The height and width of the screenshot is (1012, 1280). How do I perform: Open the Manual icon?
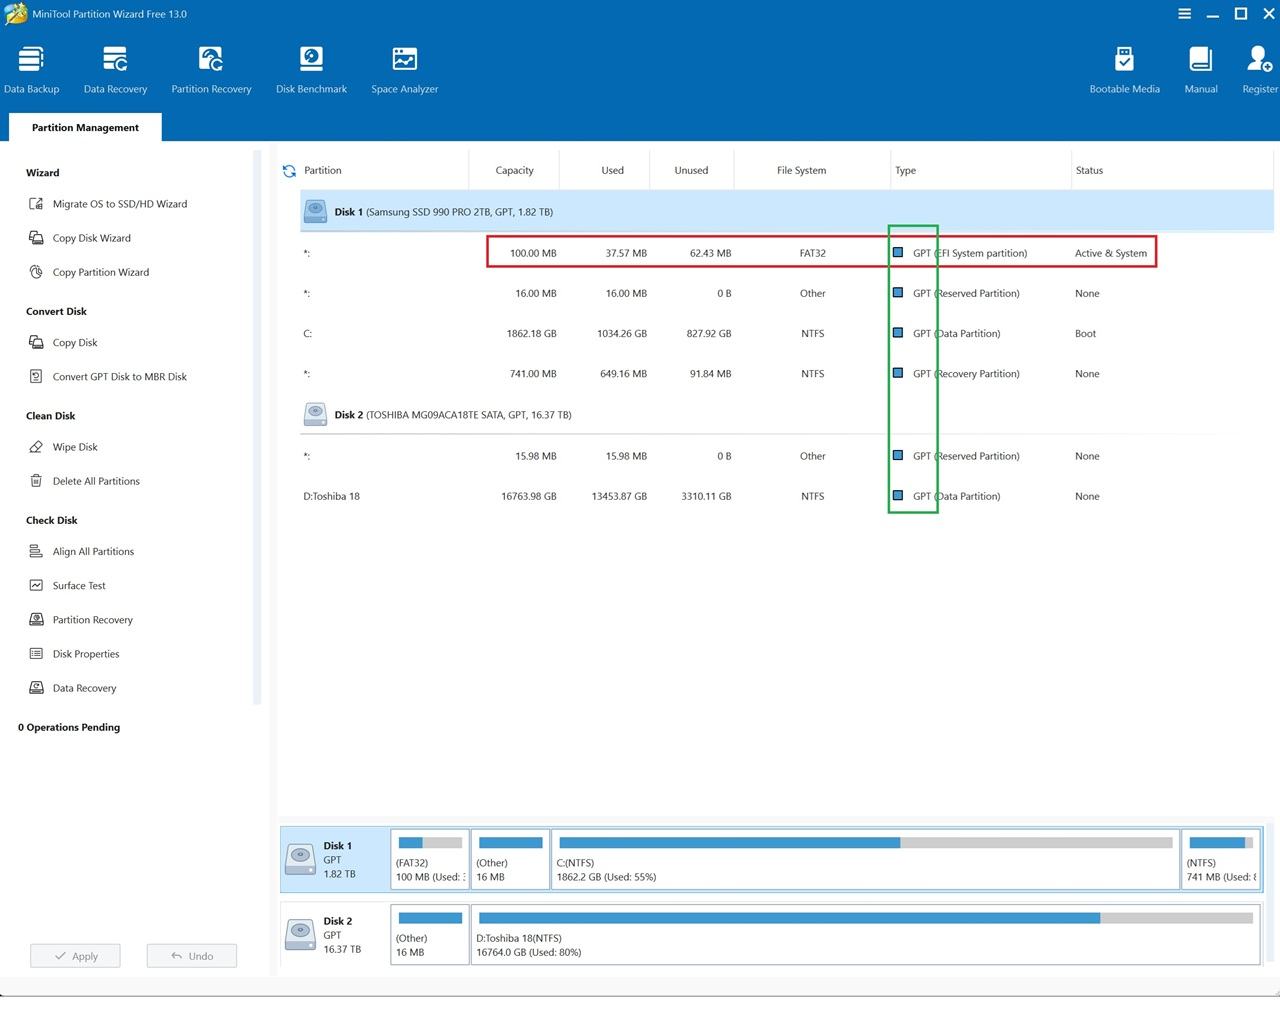(x=1201, y=70)
